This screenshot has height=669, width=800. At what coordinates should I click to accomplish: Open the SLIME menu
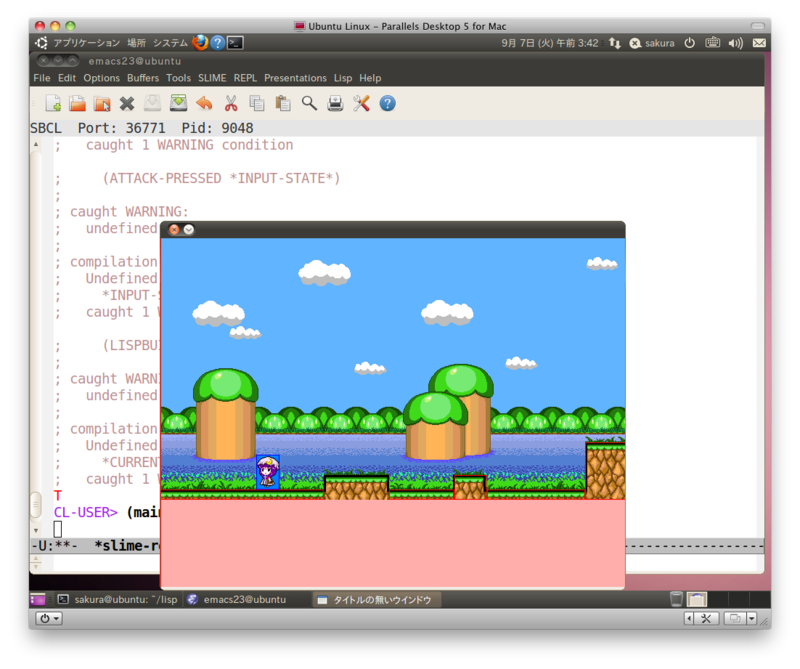pyautogui.click(x=212, y=78)
